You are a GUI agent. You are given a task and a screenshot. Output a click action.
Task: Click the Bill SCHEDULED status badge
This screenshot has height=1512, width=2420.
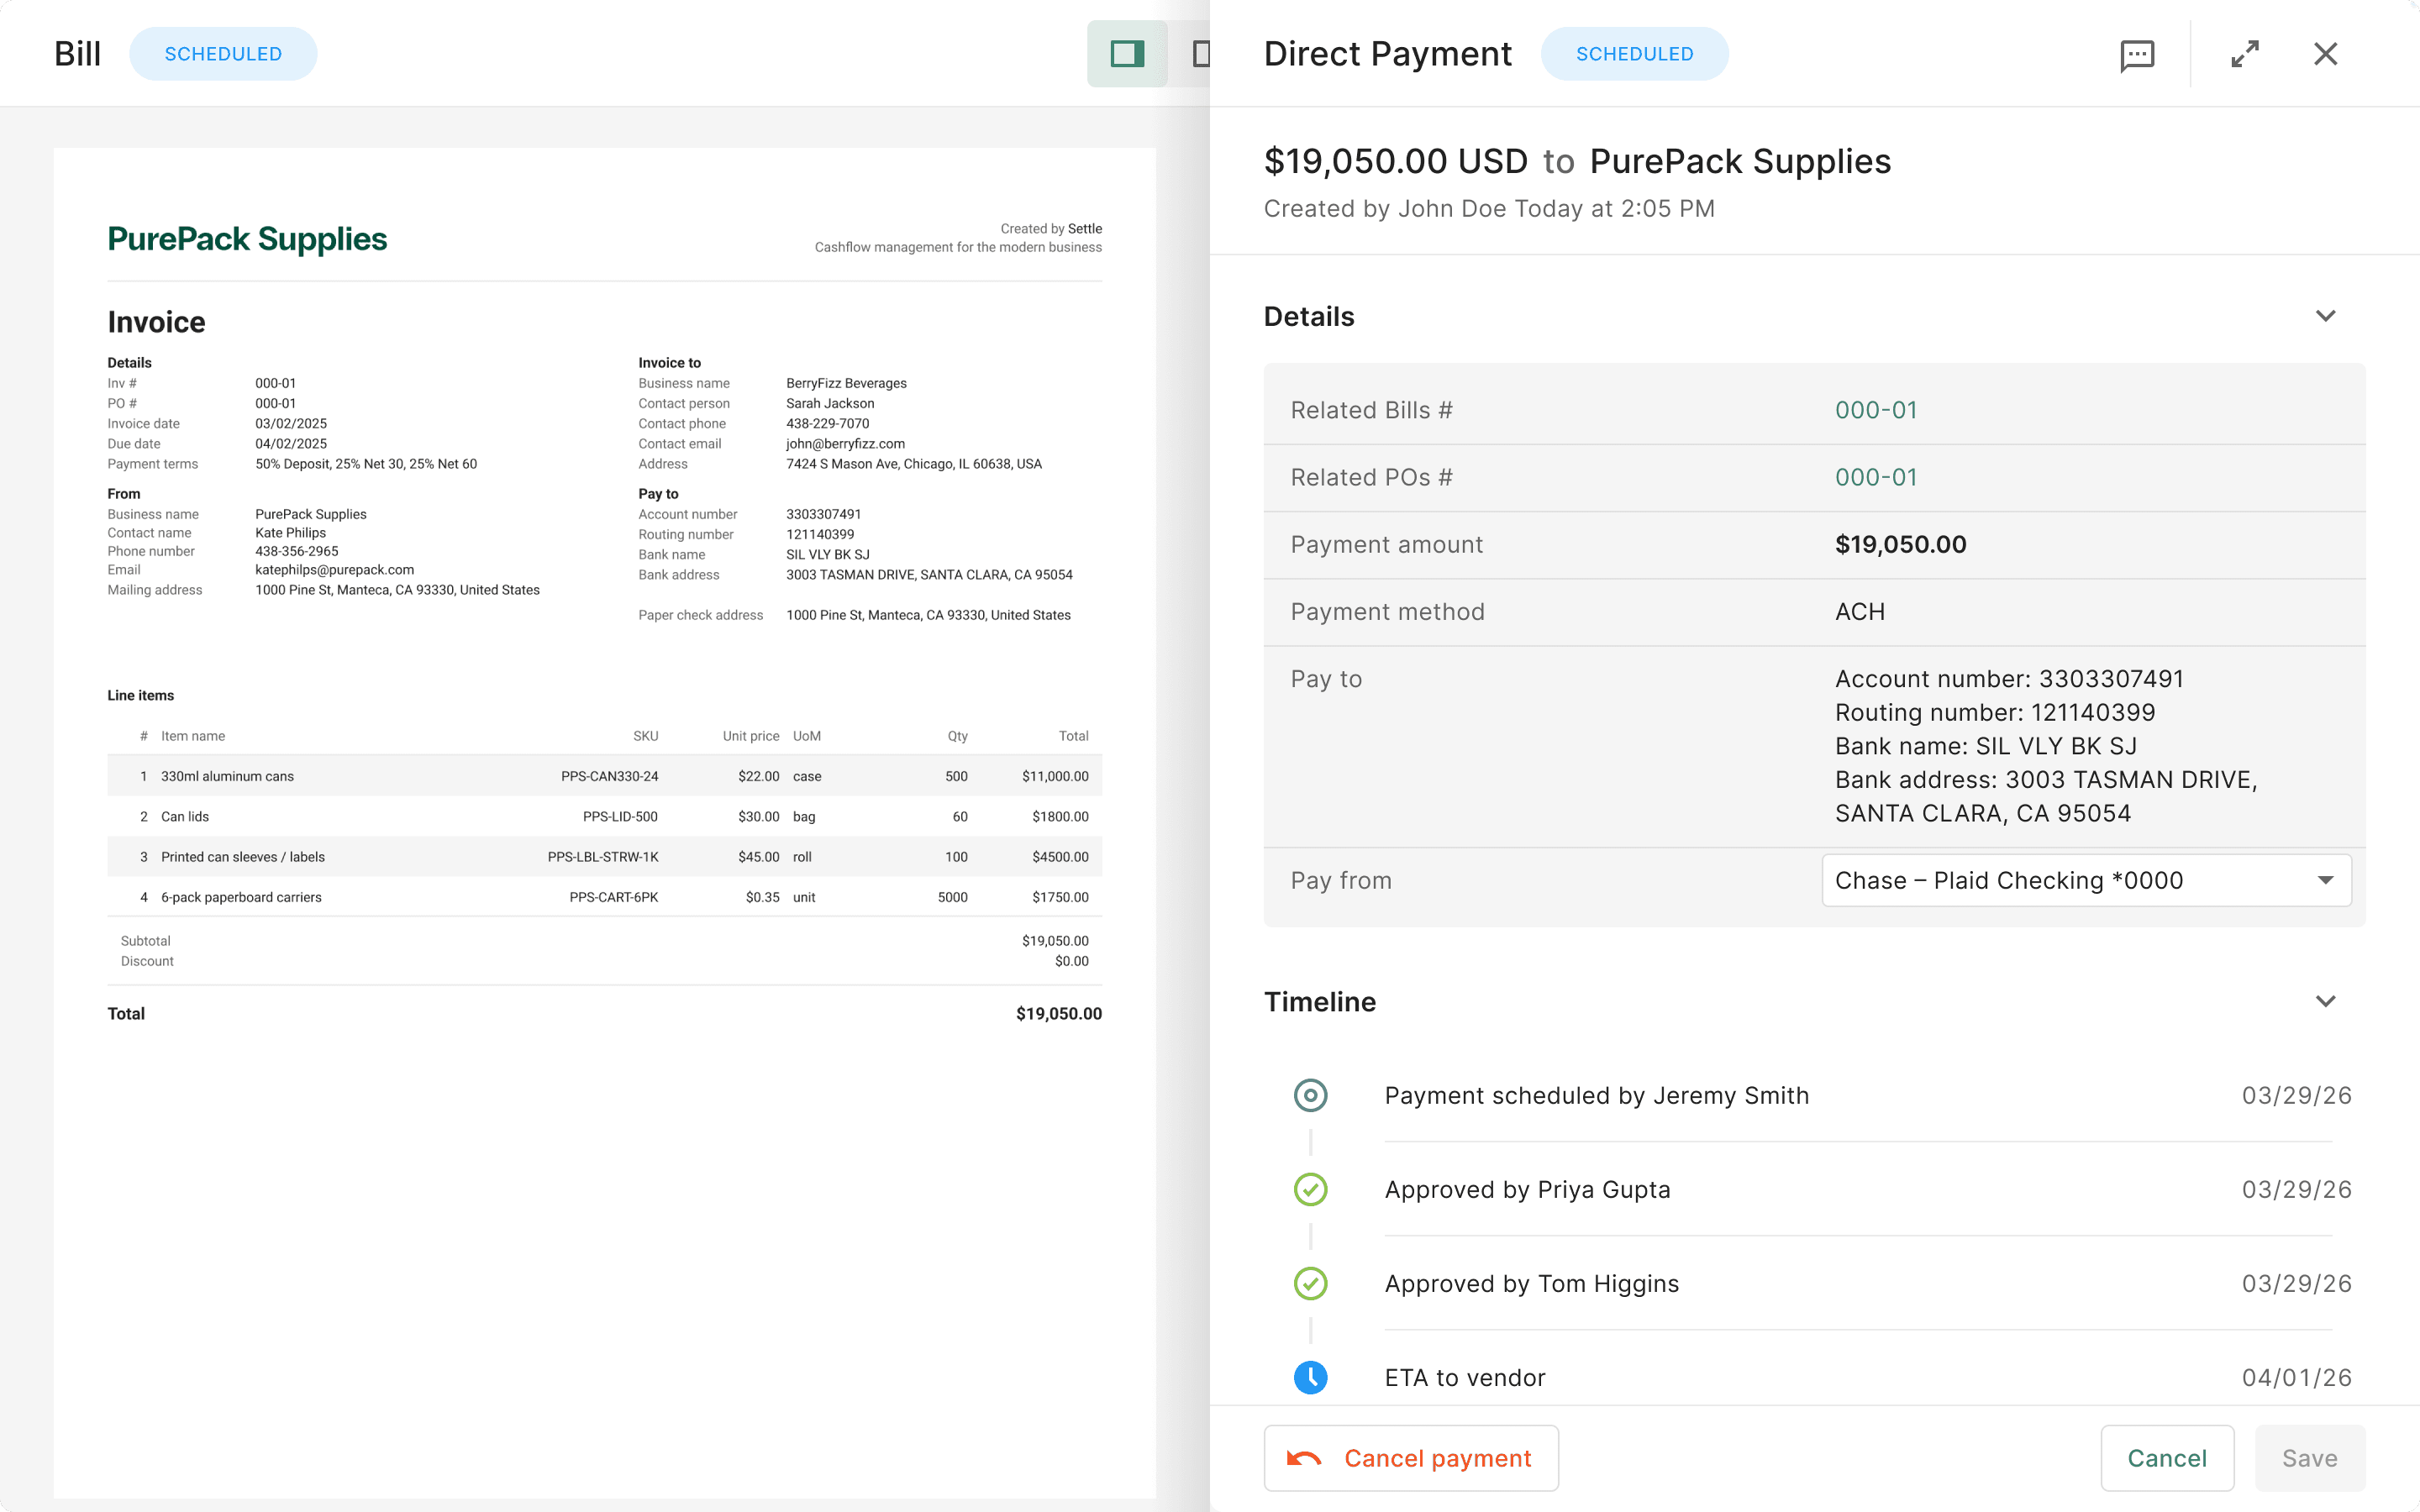tap(223, 54)
